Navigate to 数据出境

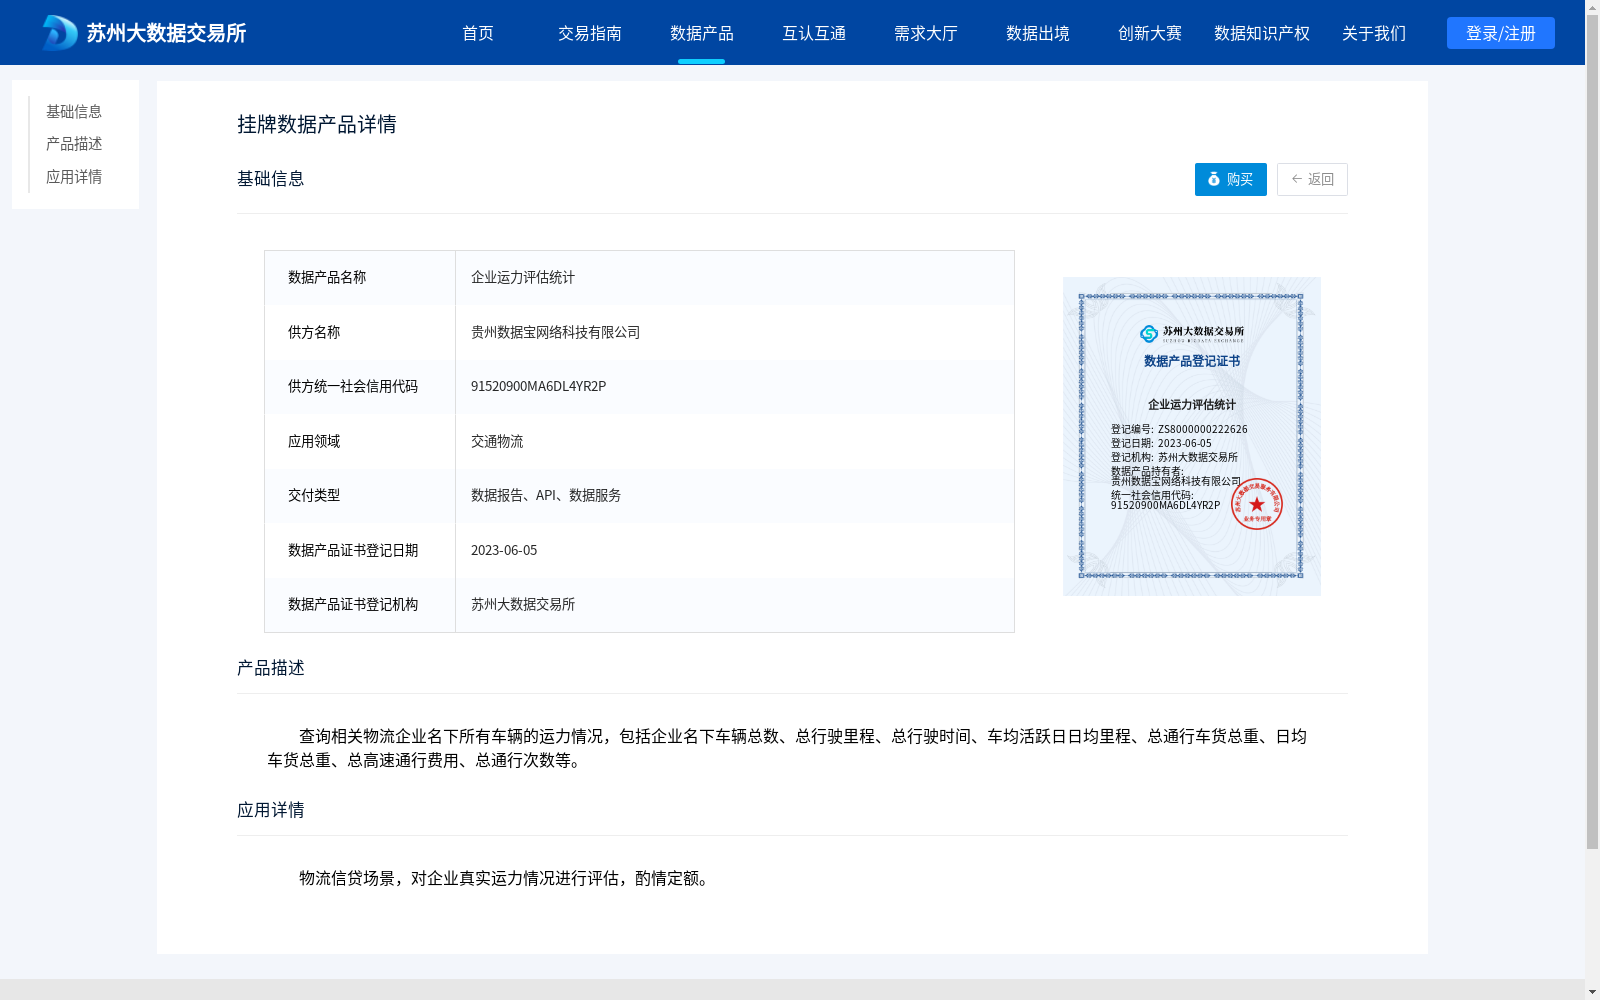(x=1038, y=33)
